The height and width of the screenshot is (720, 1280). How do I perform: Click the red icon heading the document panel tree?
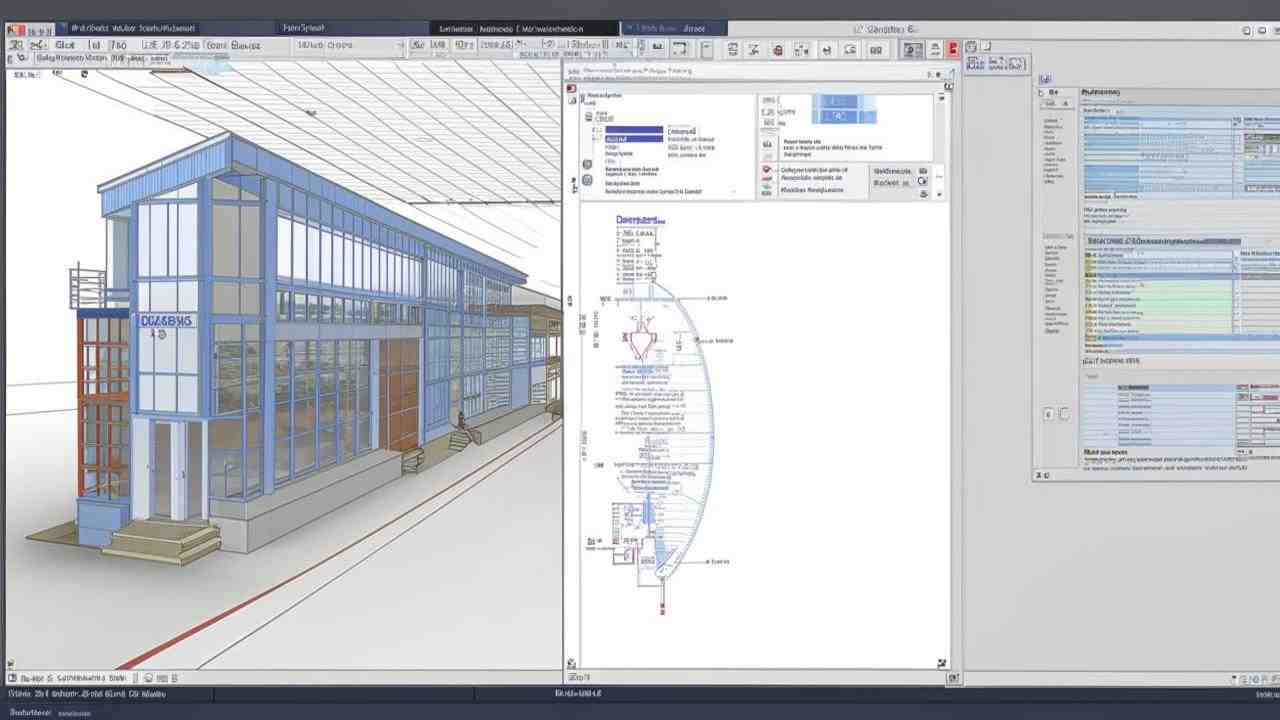click(571, 89)
